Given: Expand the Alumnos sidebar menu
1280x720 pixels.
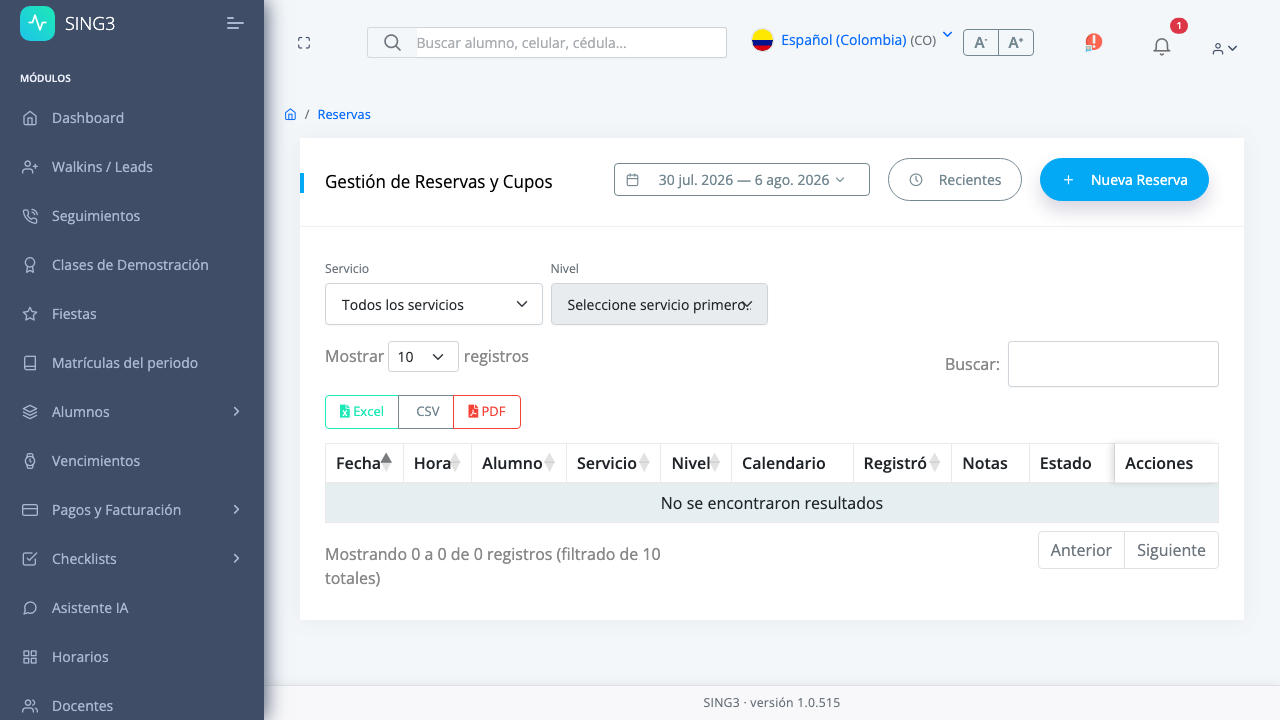Looking at the screenshot, I should (132, 412).
